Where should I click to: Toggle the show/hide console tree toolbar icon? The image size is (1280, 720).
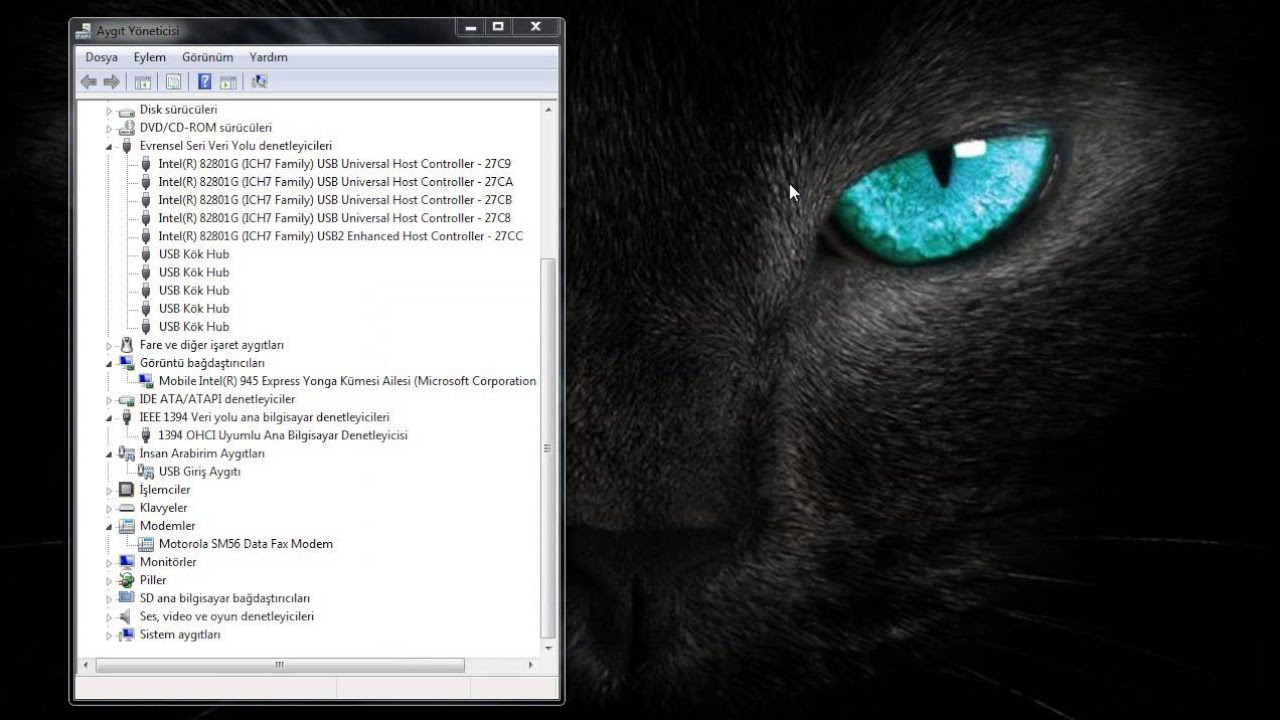tap(143, 82)
